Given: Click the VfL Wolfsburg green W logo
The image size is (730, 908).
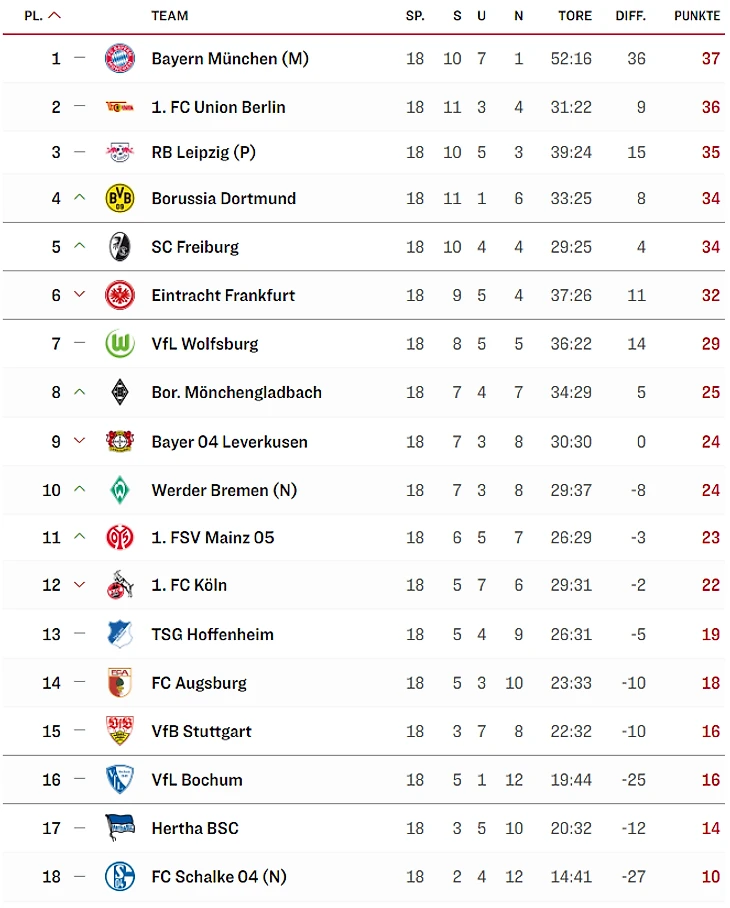Looking at the screenshot, I should coord(120,344).
